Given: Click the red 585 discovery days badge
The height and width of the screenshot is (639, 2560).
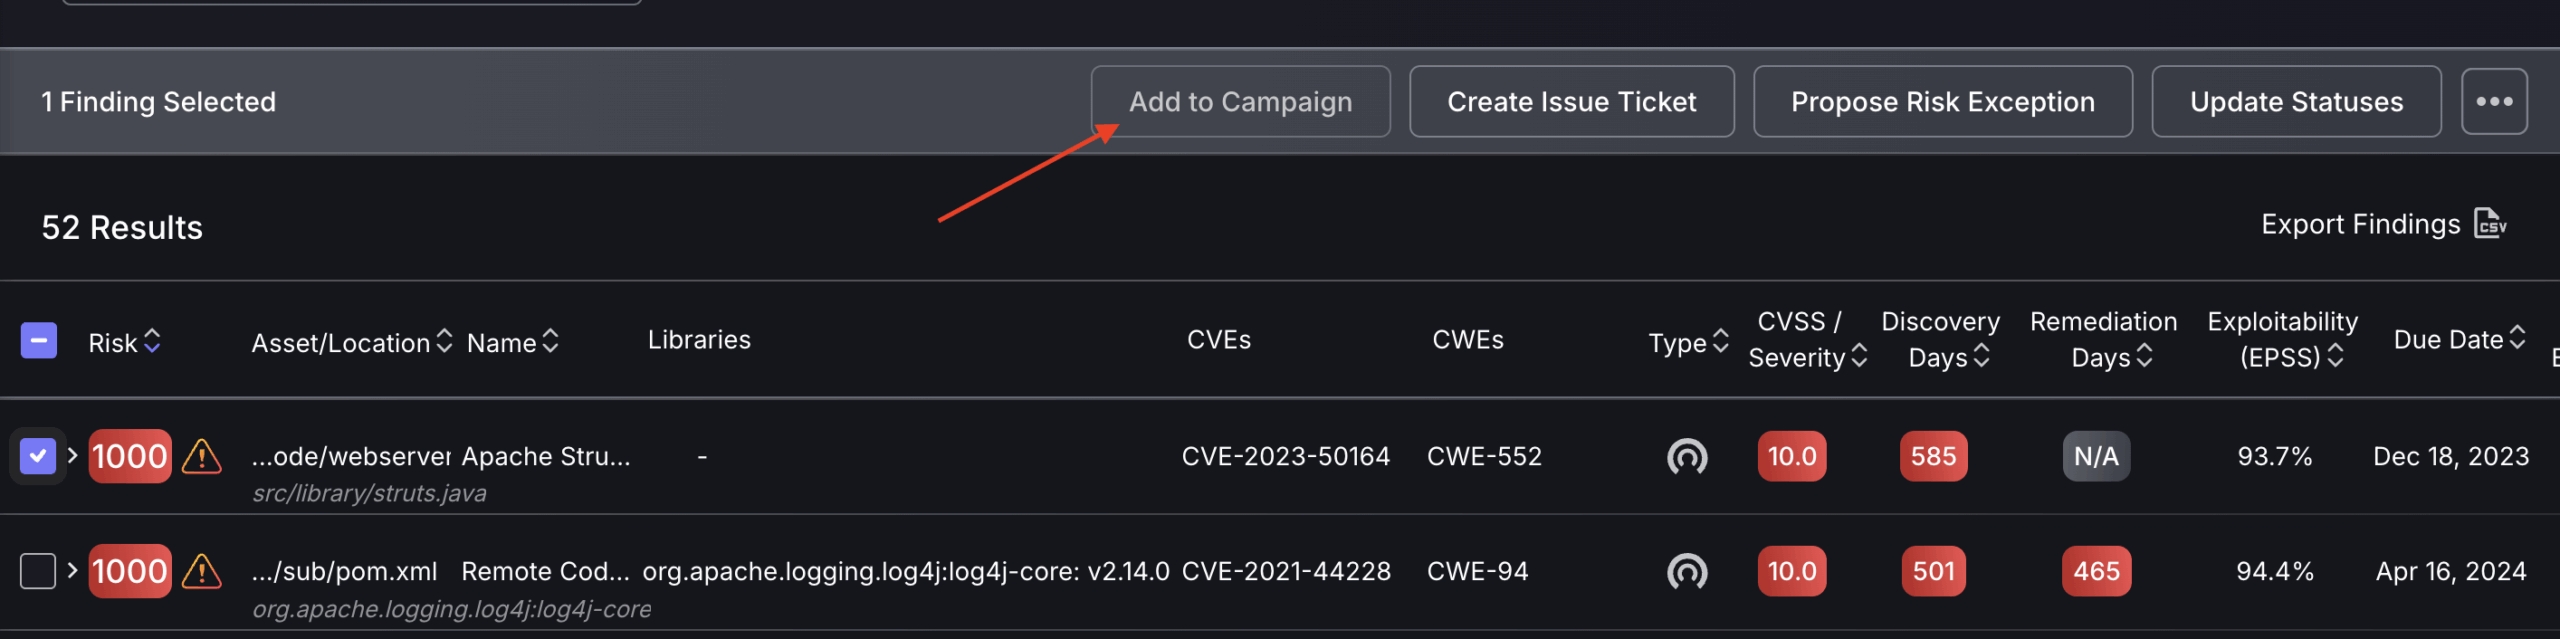Looking at the screenshot, I should coord(1933,456).
